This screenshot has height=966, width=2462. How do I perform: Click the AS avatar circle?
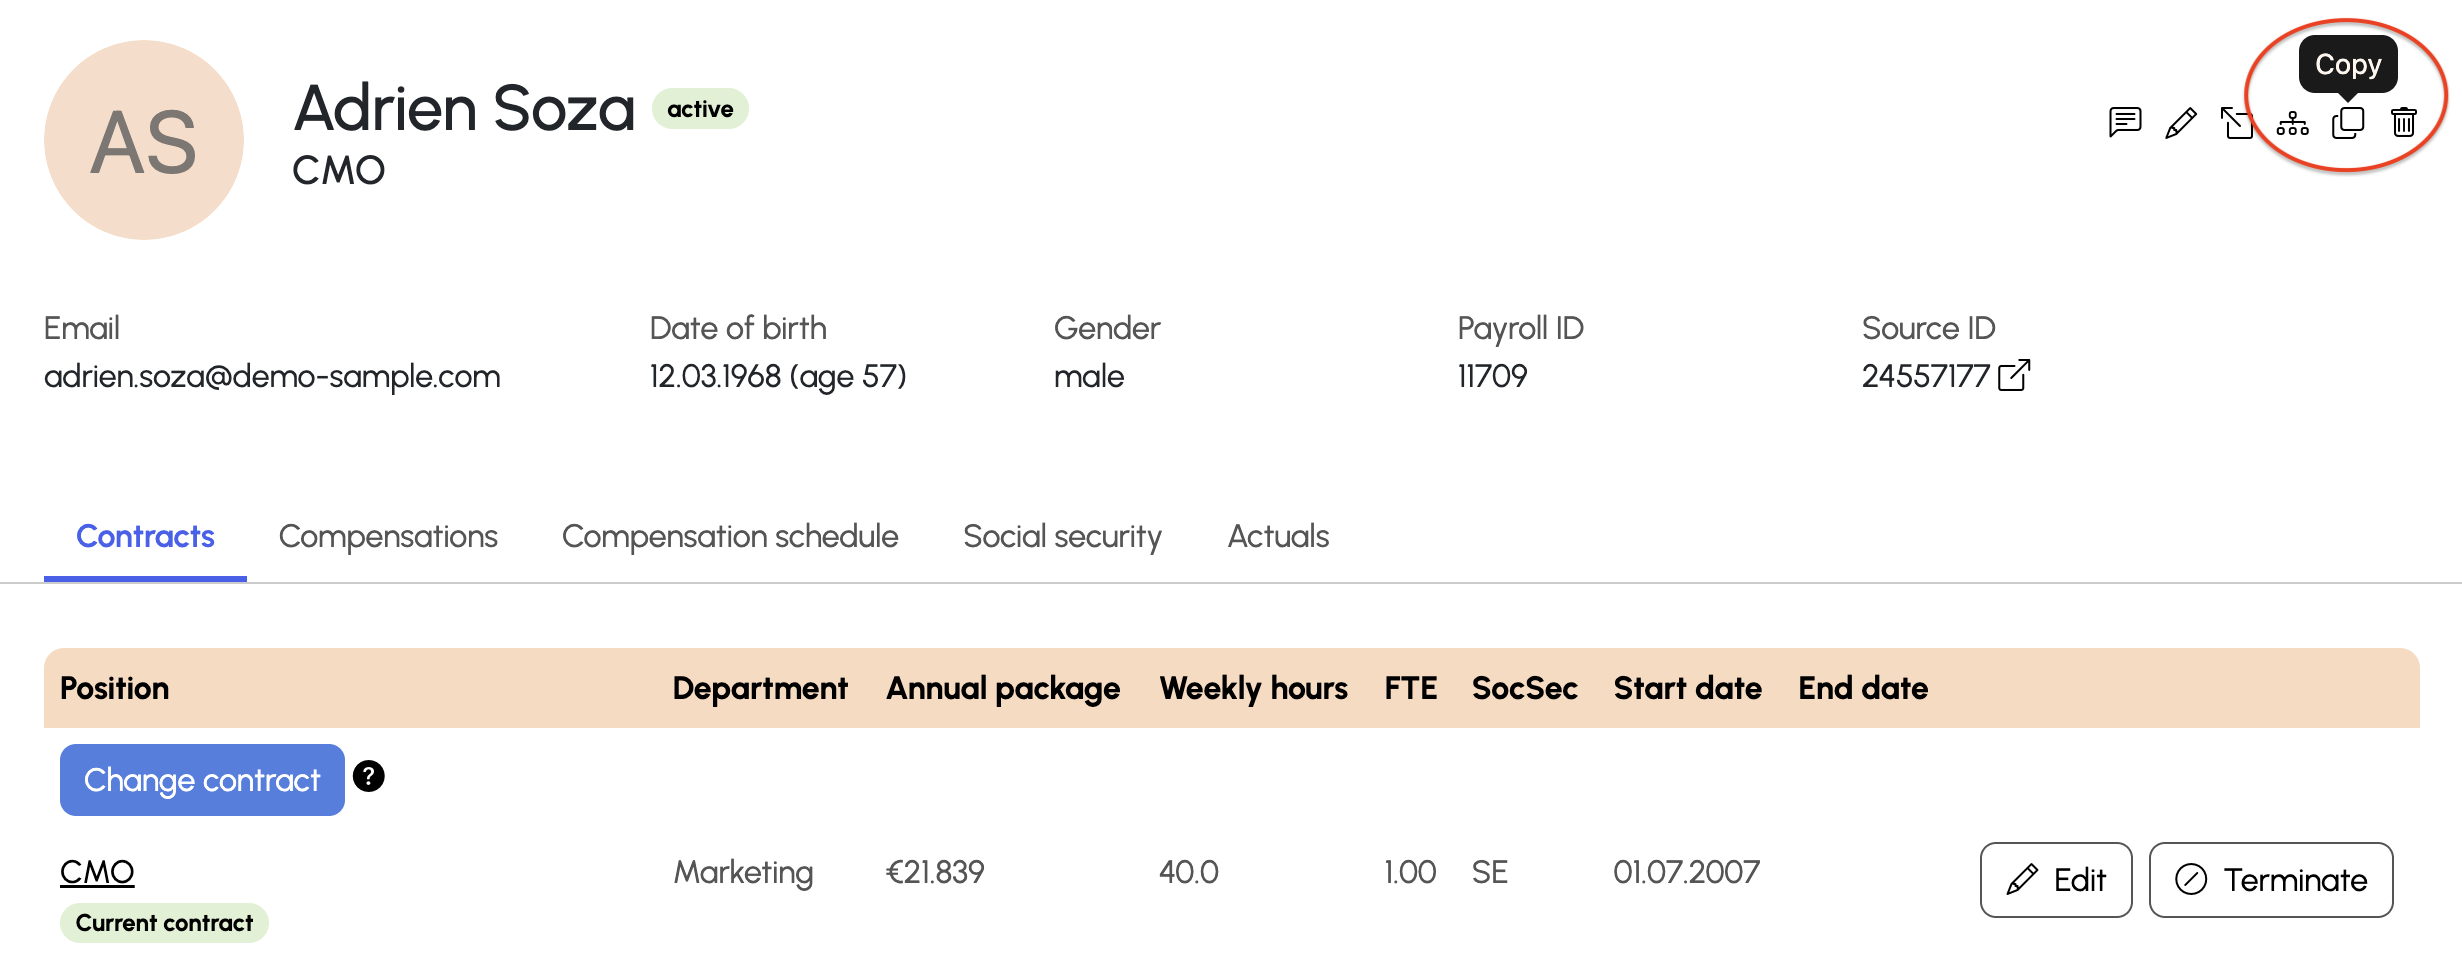144,140
